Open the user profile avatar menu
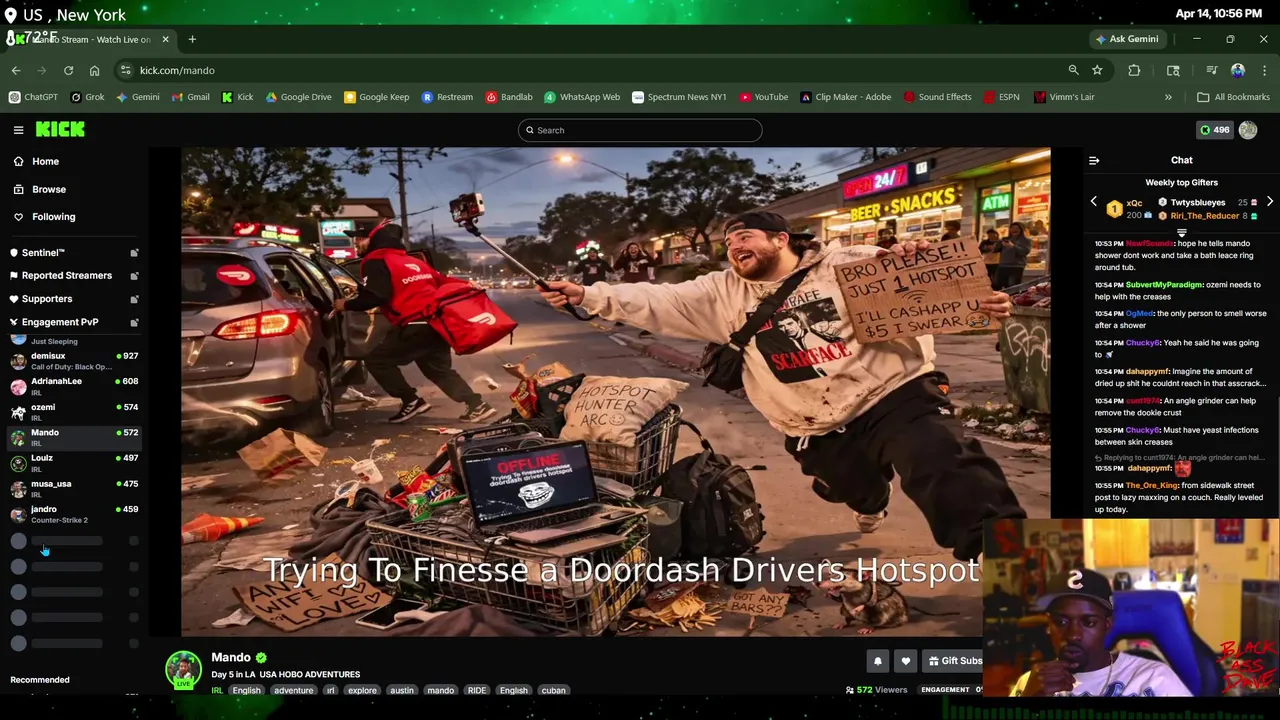1280x720 pixels. (1248, 130)
